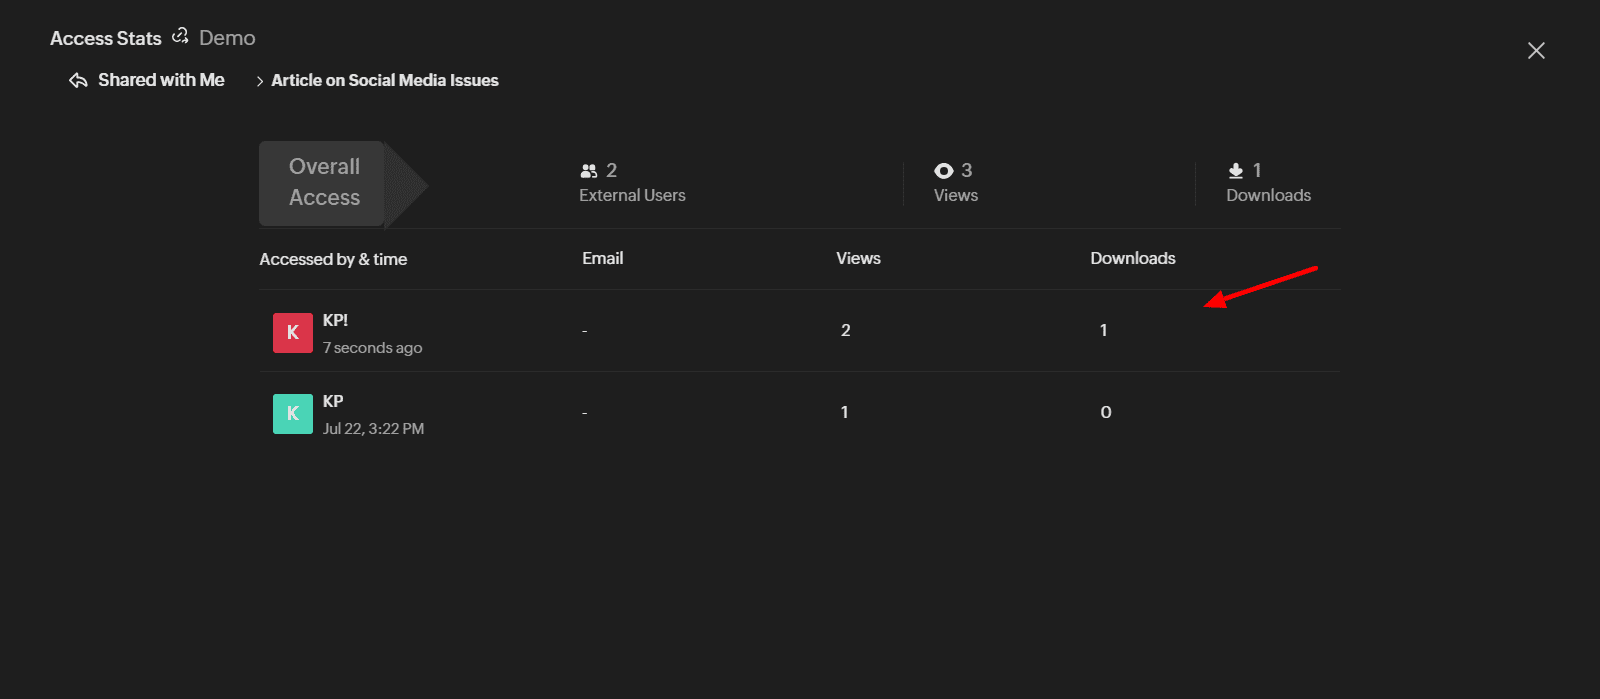The image size is (1600, 699).
Task: Sort by the Accessed by & time header
Action: pos(333,260)
